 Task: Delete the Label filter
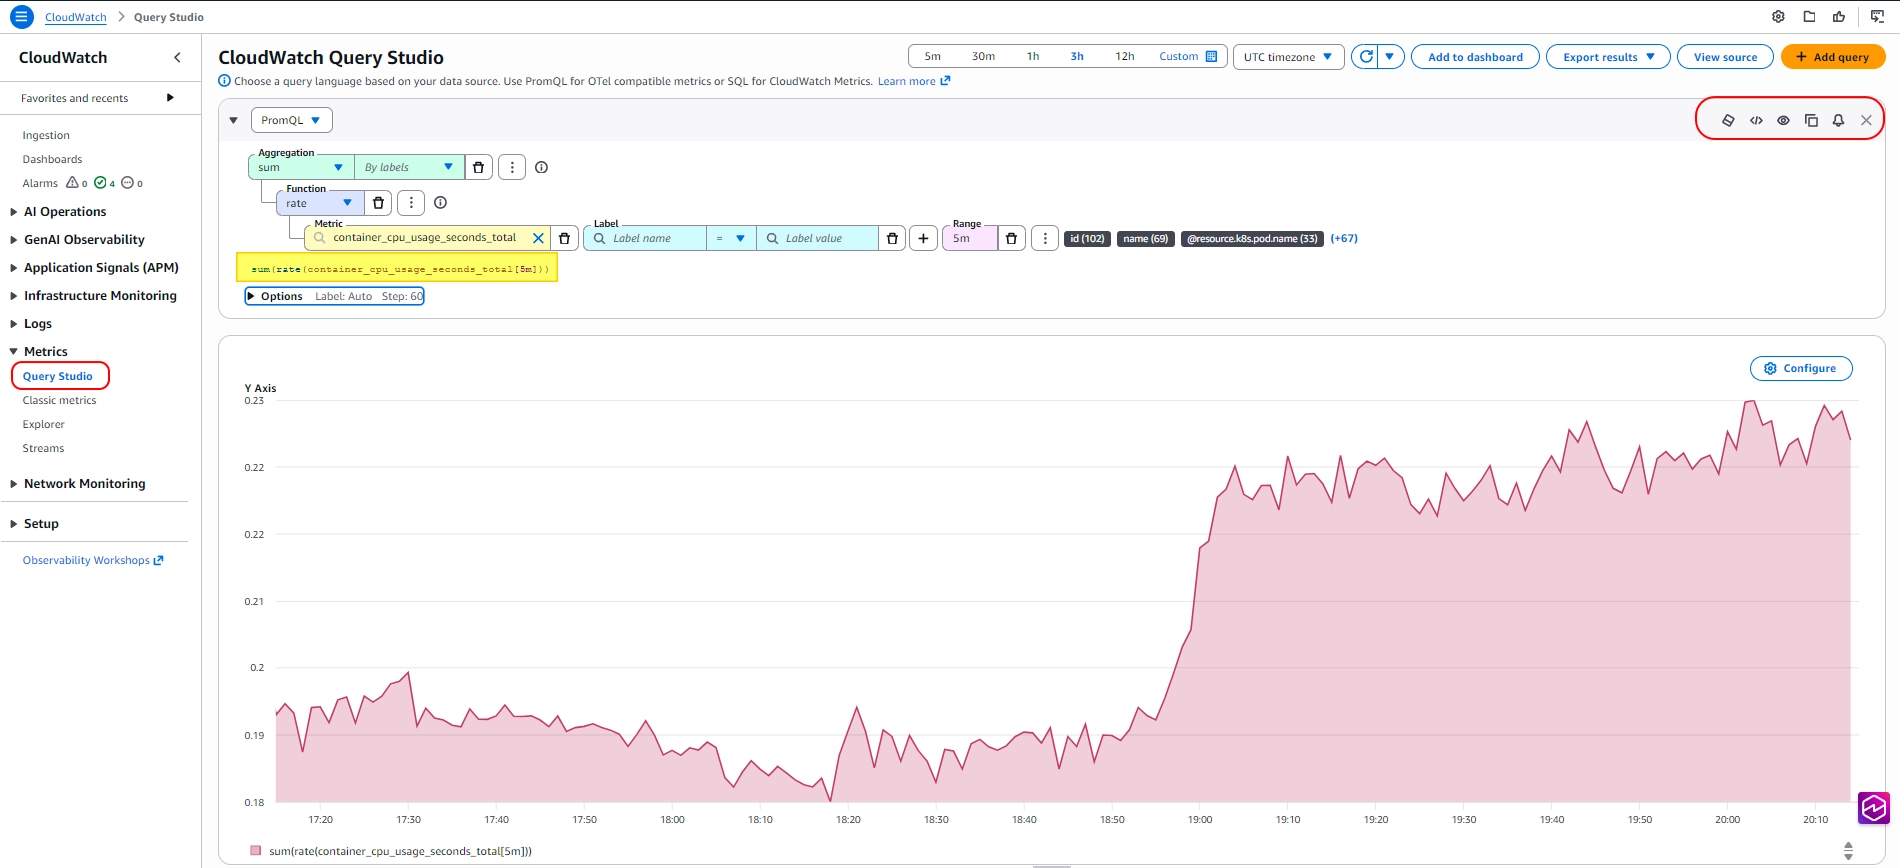(892, 238)
